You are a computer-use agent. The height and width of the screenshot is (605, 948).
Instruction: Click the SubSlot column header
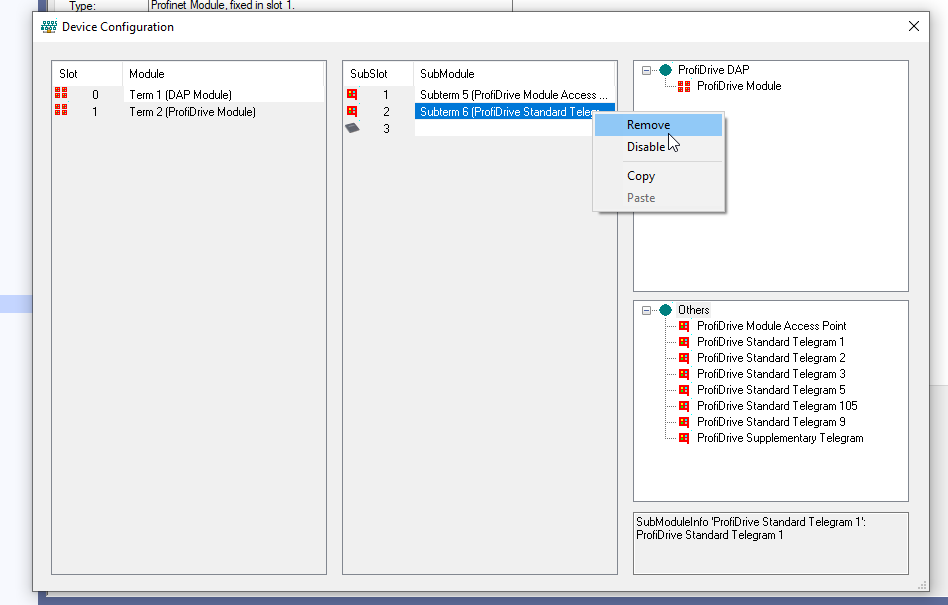click(378, 74)
